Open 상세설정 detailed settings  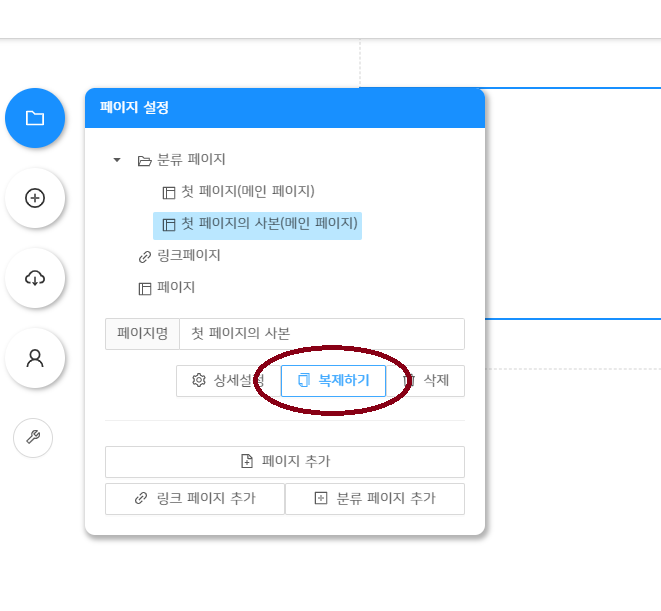click(228, 381)
